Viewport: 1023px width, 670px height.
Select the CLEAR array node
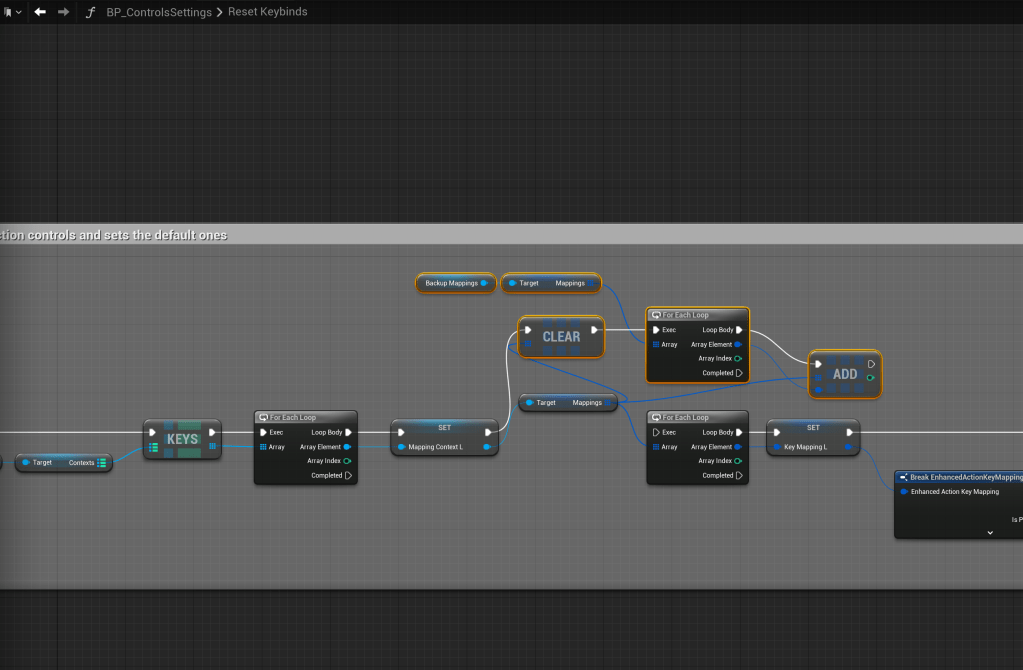[561, 337]
